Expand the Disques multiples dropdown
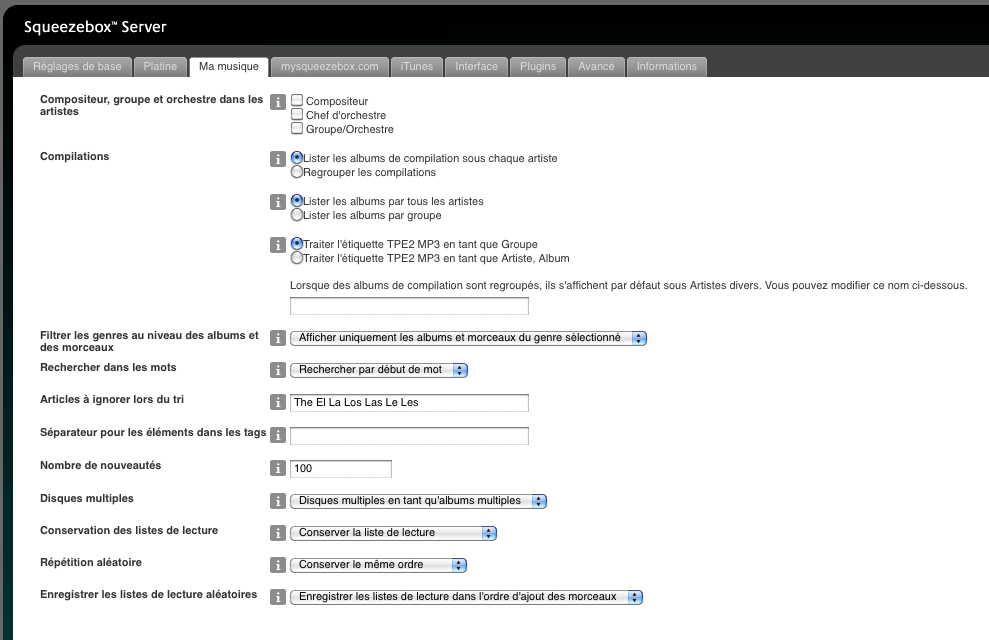The image size is (989, 640). point(418,501)
